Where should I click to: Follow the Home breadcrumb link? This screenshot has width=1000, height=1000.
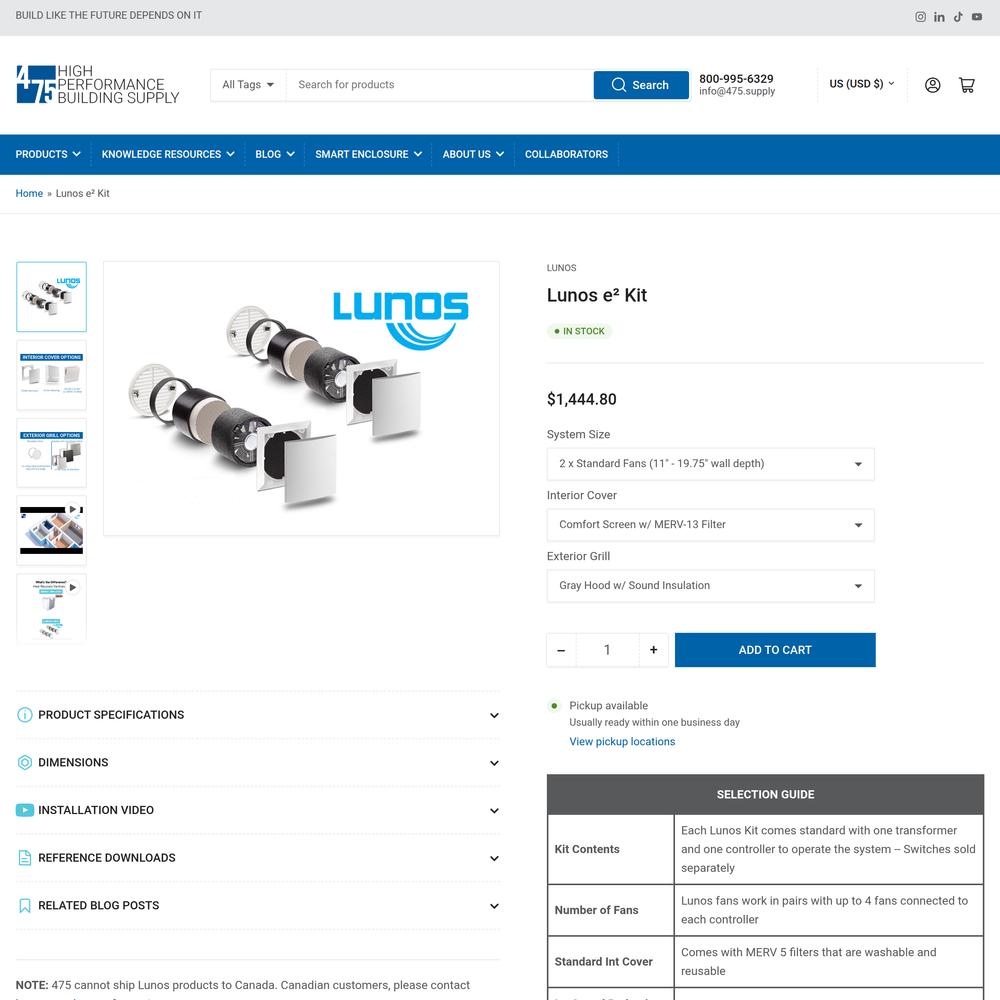click(x=29, y=193)
